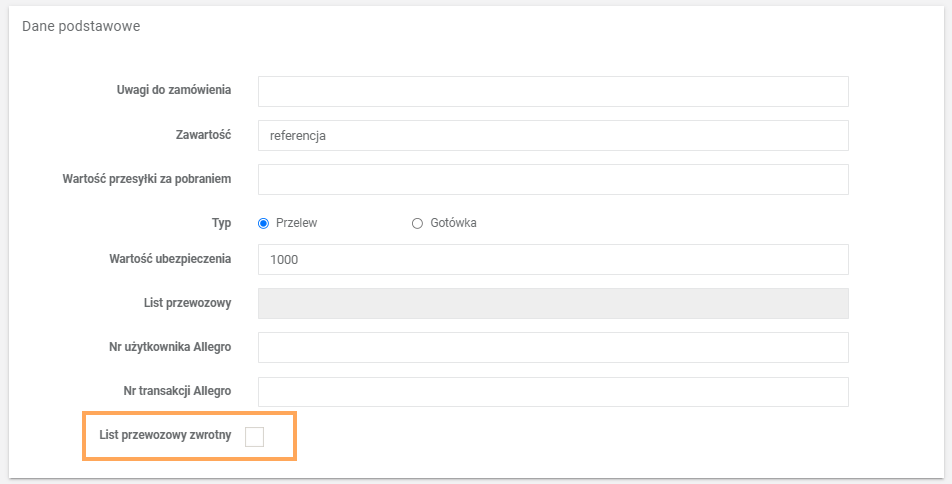Select the Przelew radio button
Screen dimensions: 952x484
coord(264,223)
